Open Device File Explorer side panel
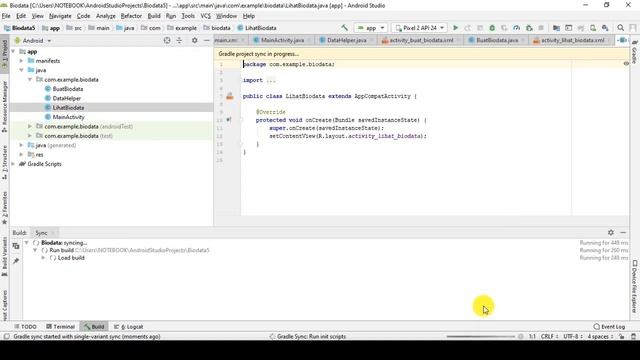 coord(635,287)
